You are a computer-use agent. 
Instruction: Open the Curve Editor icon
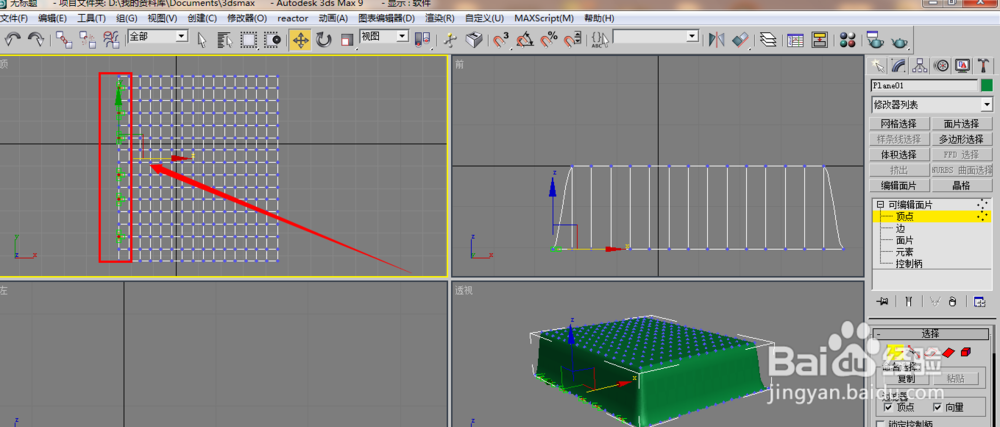pos(795,40)
